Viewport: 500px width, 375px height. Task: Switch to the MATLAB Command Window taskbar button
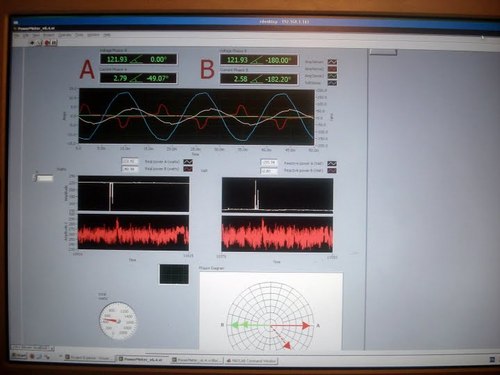click(x=251, y=361)
